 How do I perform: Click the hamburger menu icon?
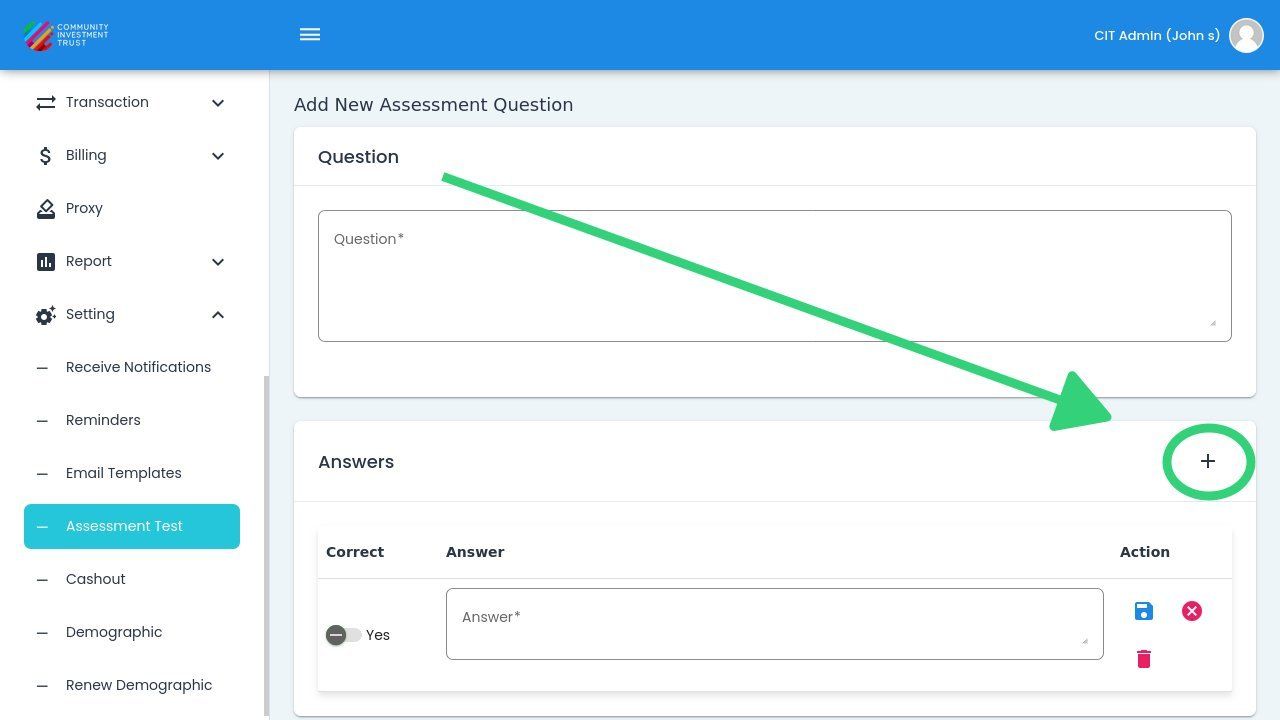click(310, 35)
